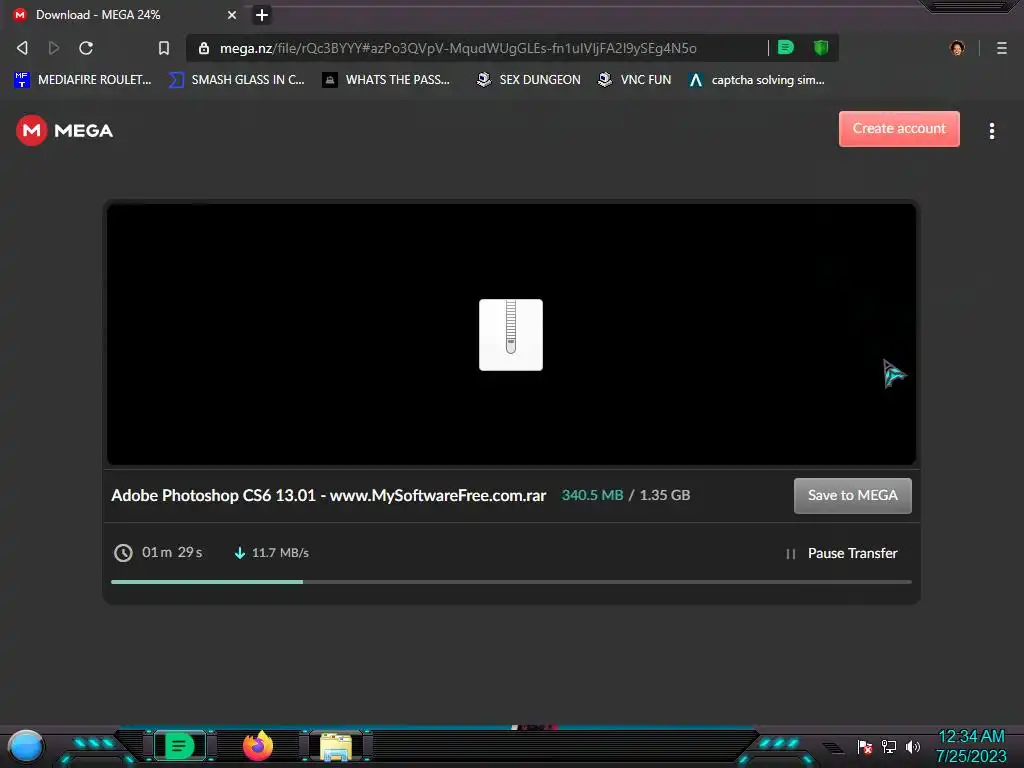Screen dimensions: 1024x768
Task: Click the padlock site security icon
Action: click(x=204, y=48)
